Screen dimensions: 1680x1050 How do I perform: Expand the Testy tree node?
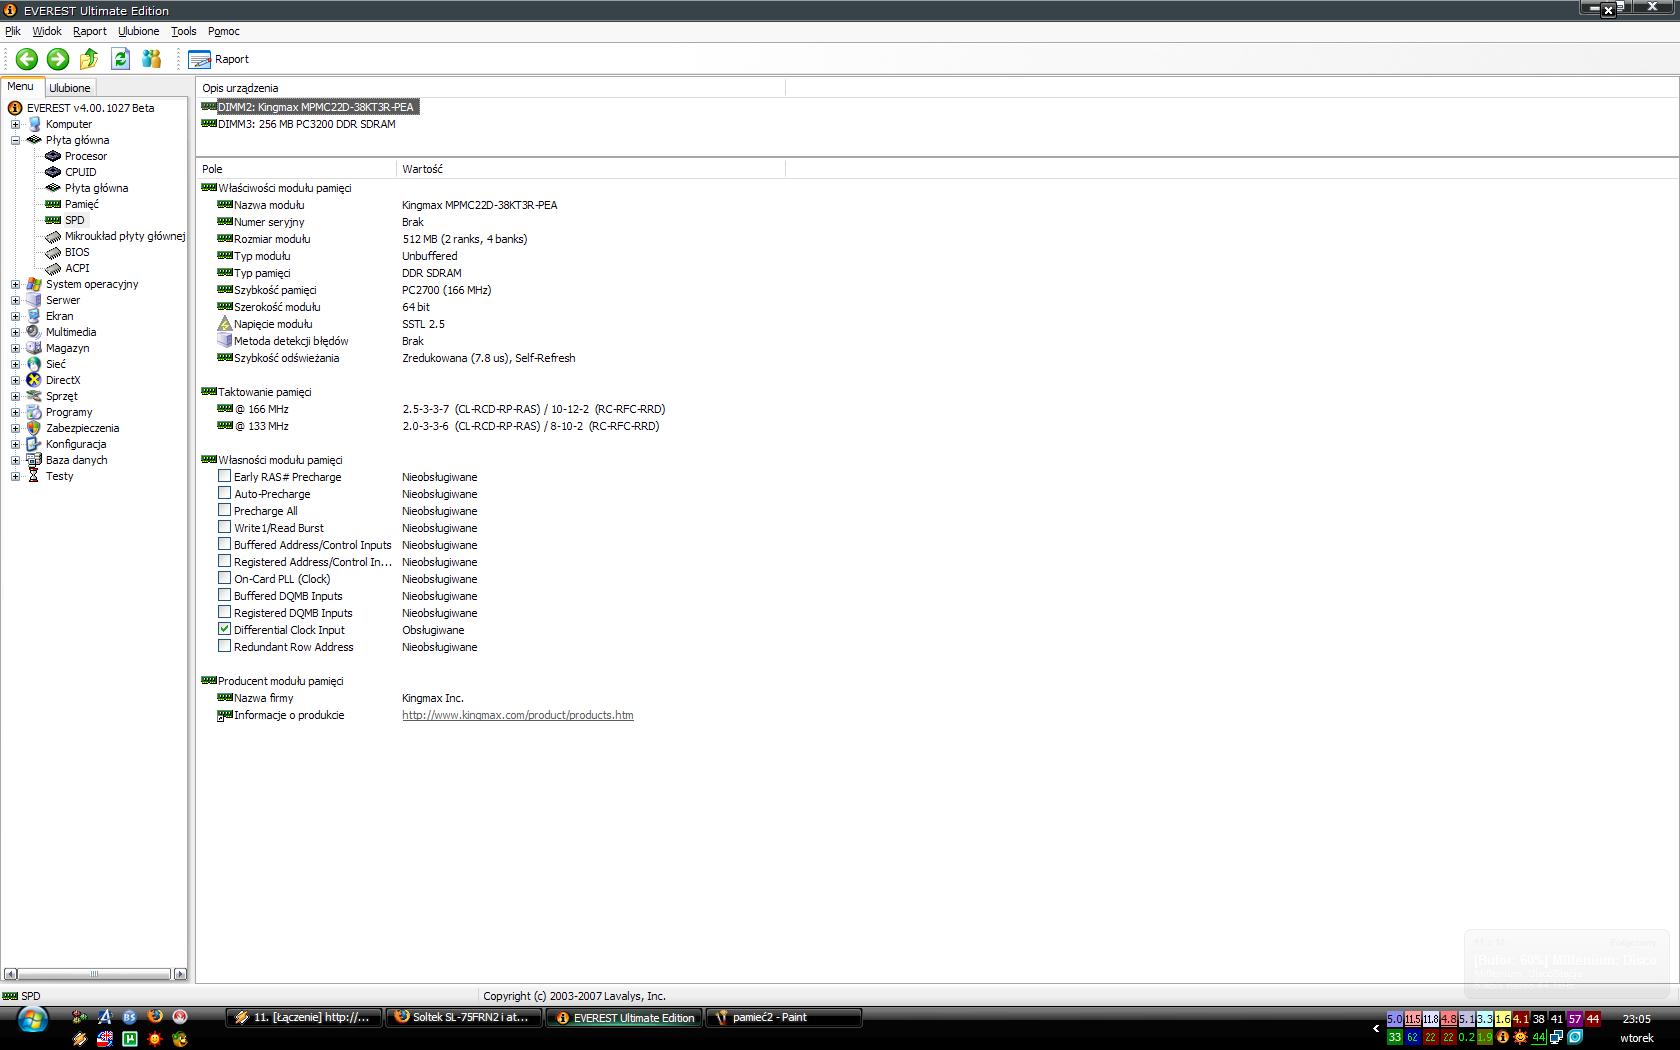(x=15, y=476)
